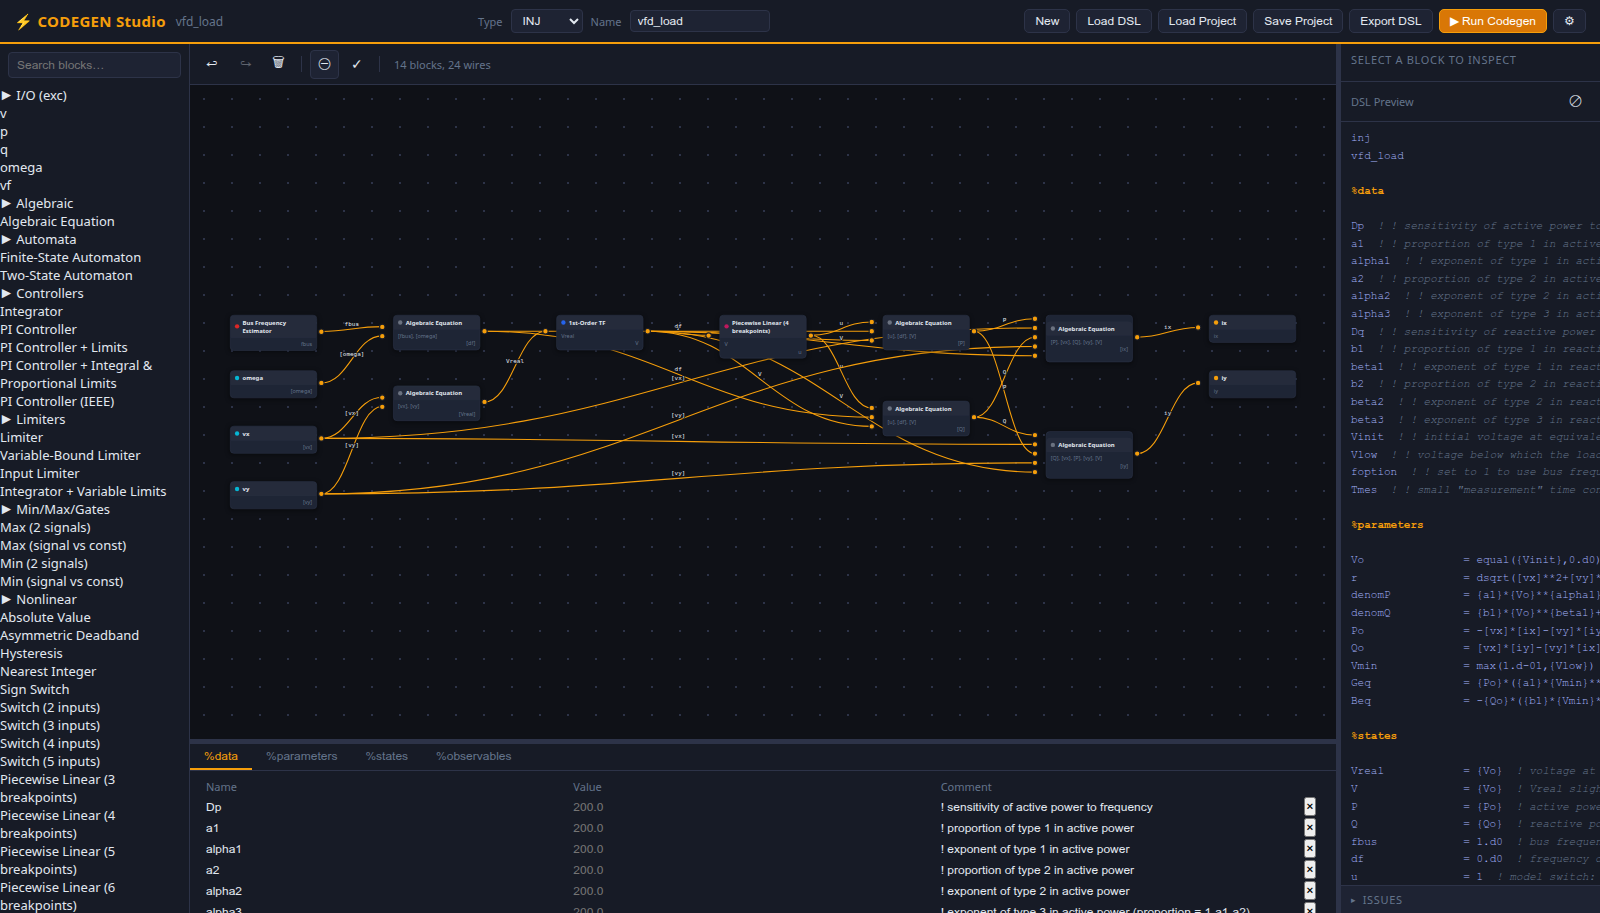
Task: Select the vx input block
Action: (273, 440)
